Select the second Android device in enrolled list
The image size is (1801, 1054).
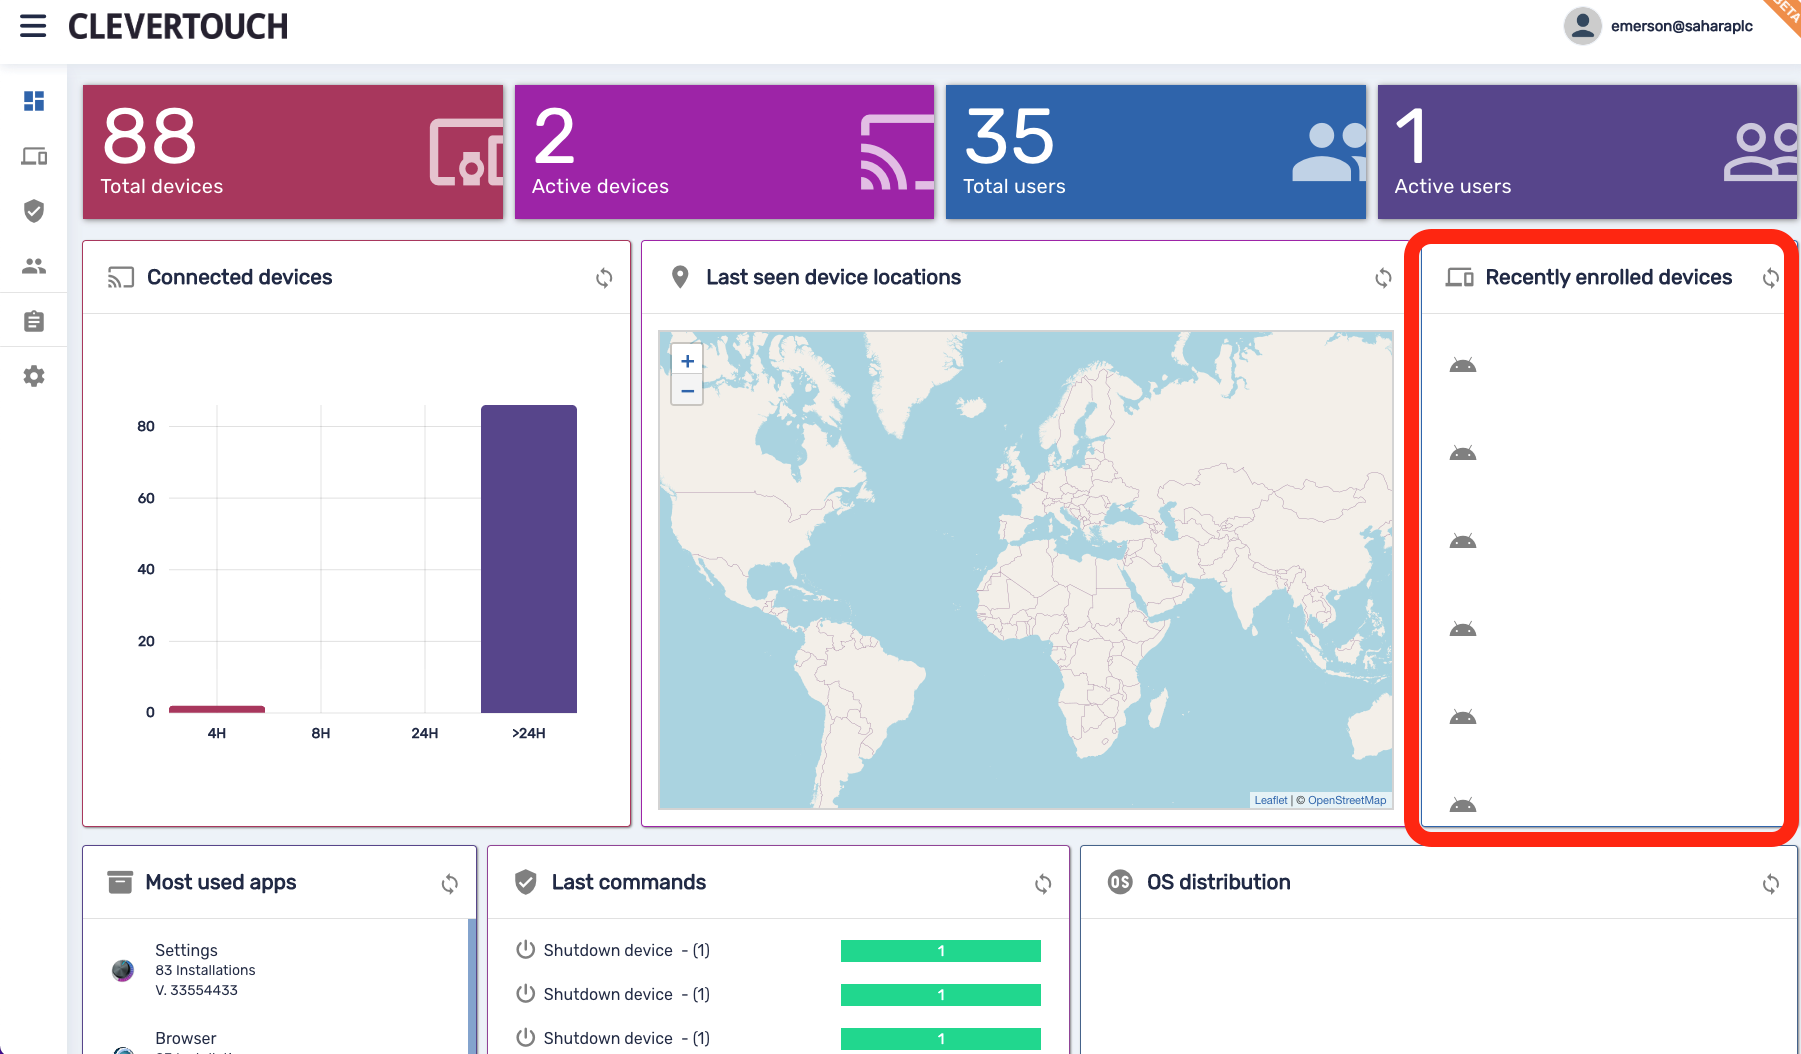[x=1463, y=453]
